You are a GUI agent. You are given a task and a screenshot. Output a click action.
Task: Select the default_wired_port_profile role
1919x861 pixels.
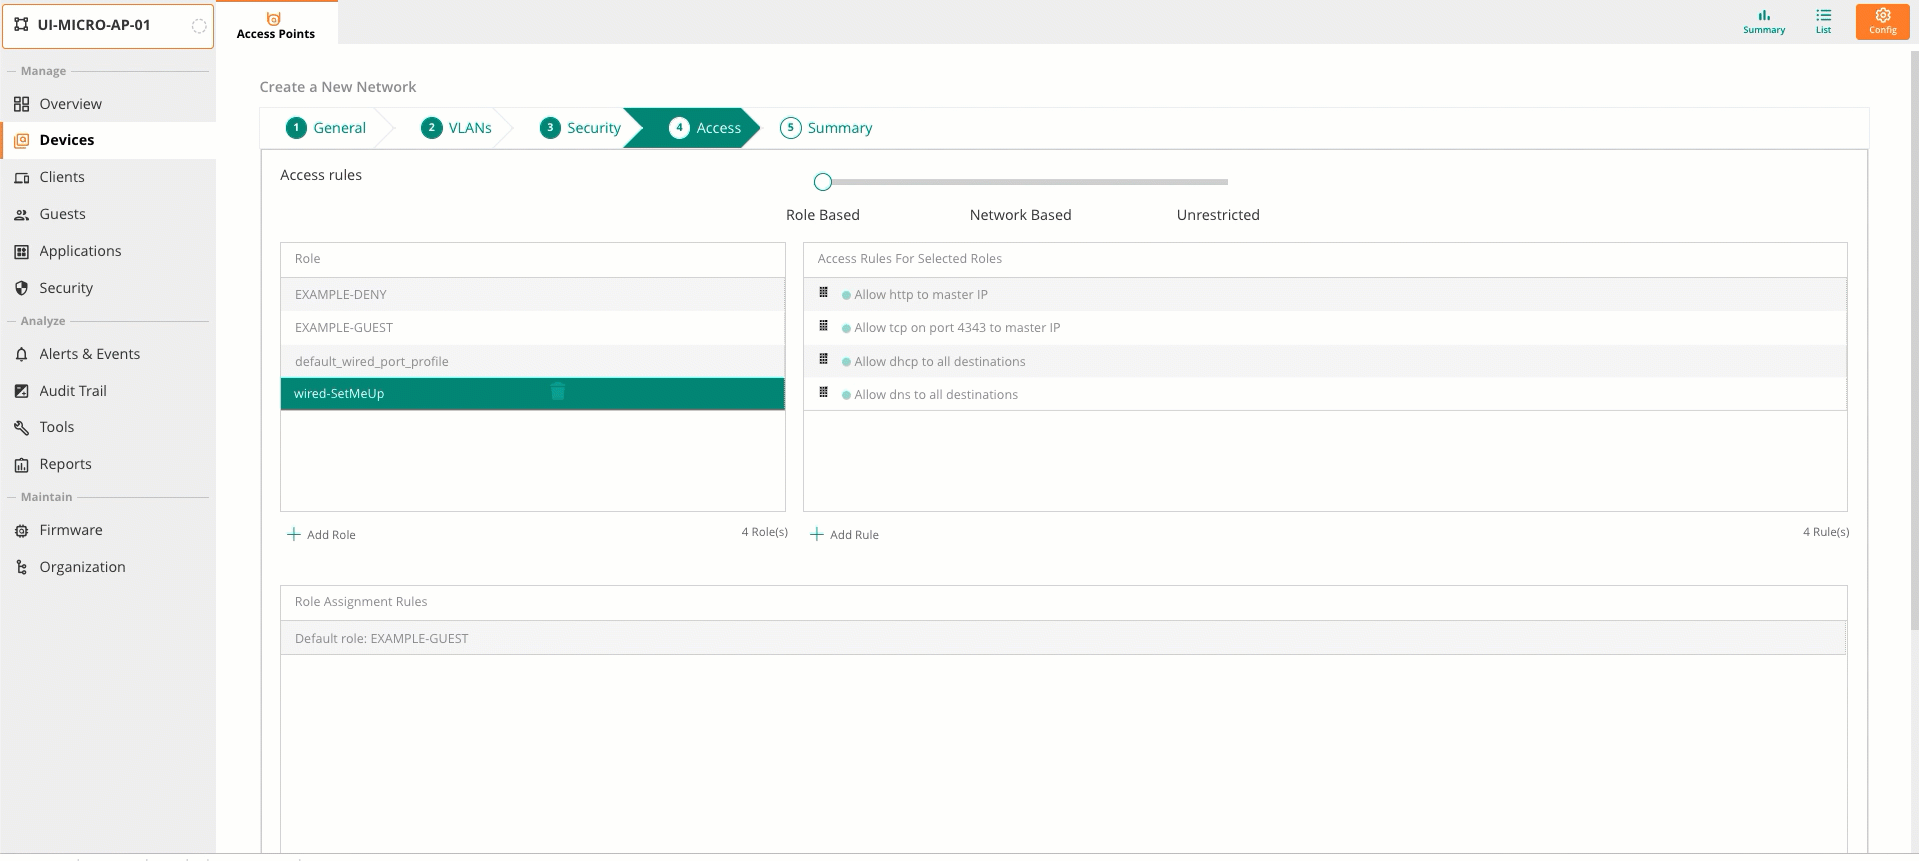[x=533, y=361]
